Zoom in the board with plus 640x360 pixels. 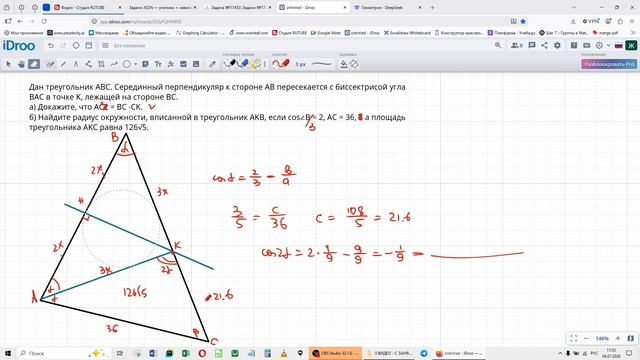click(618, 338)
